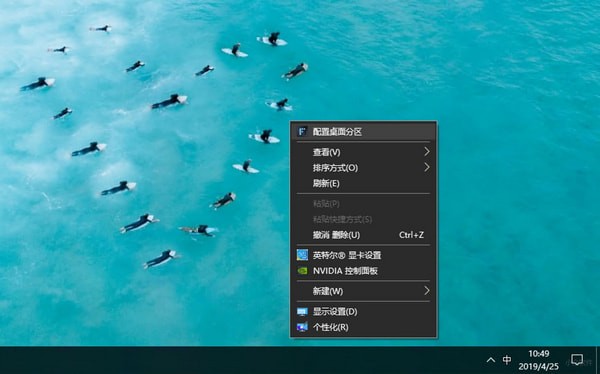Image resolution: width=600 pixels, height=374 pixels.
Task: Expand the 新建(W) submenu arrow
Action: tap(427, 291)
